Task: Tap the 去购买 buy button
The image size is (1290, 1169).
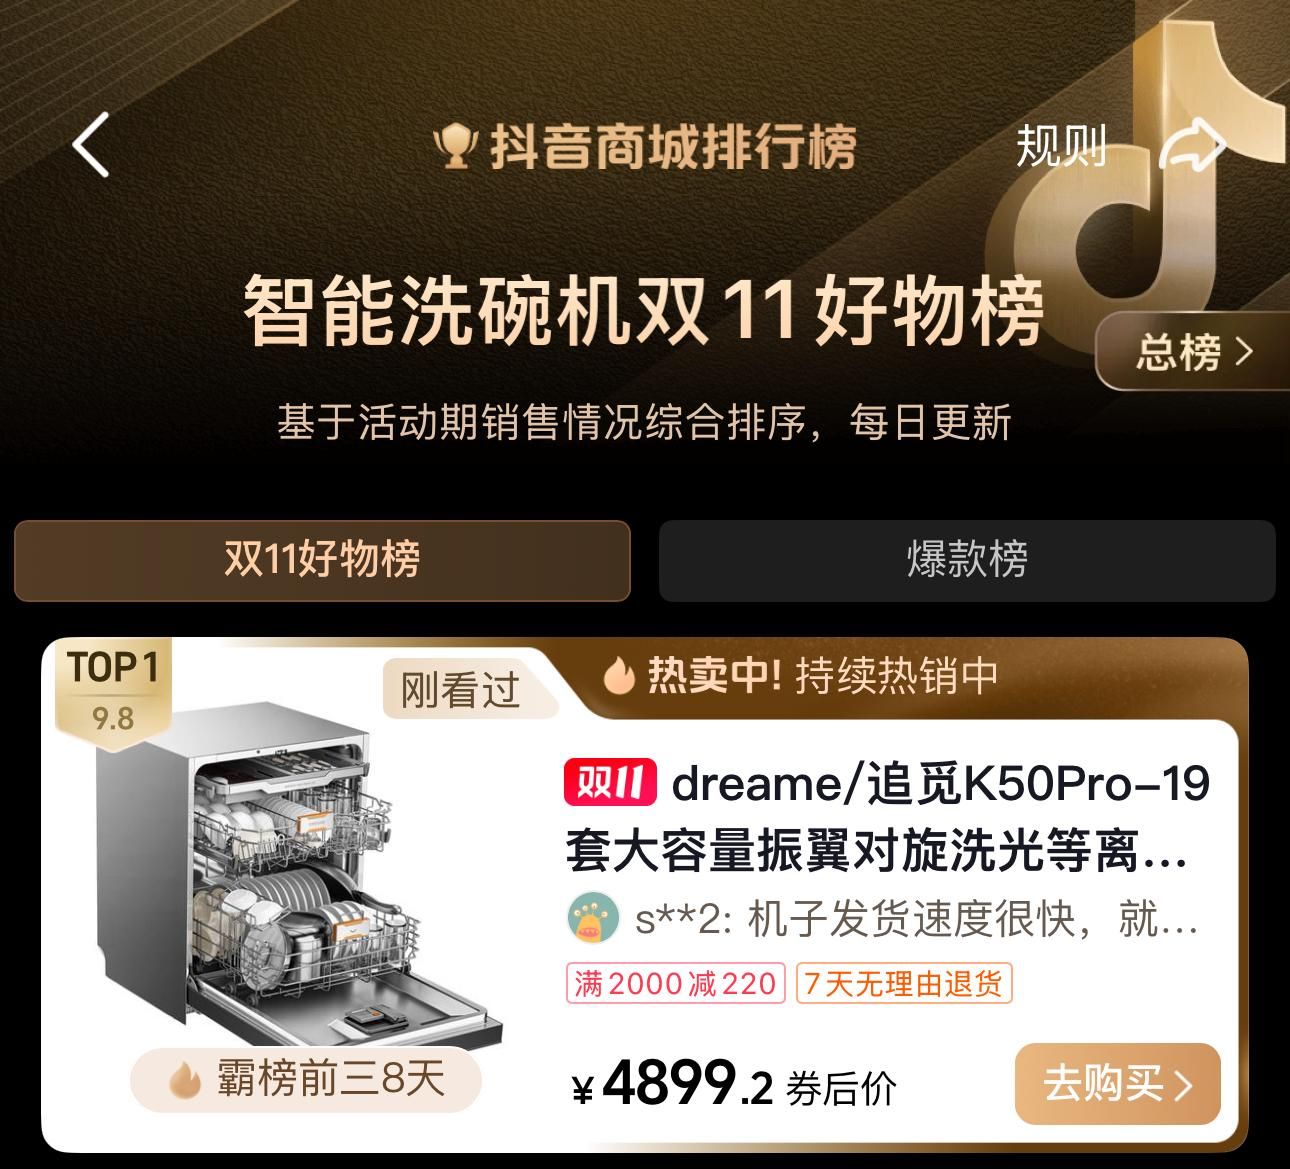Action: point(1118,1083)
